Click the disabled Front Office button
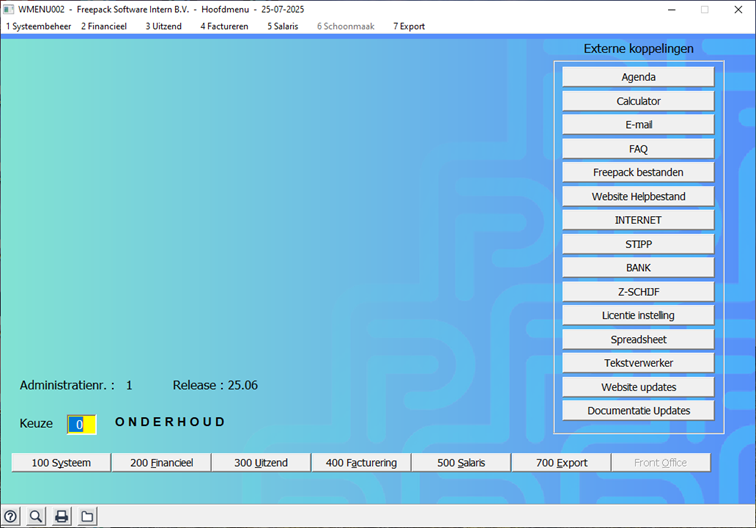The image size is (756, 528). (661, 463)
